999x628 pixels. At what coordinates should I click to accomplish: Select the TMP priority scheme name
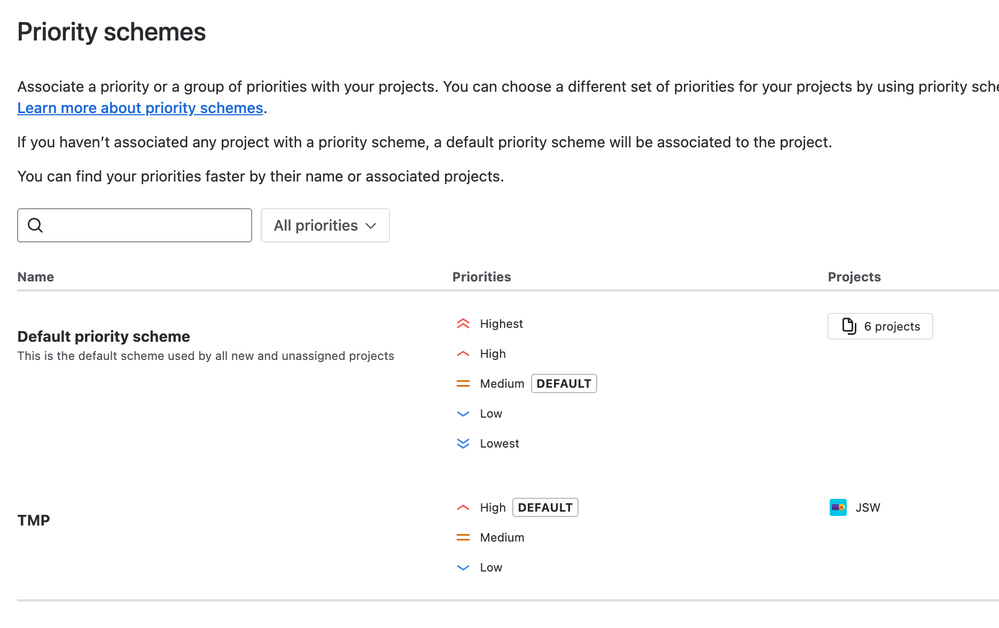[34, 520]
